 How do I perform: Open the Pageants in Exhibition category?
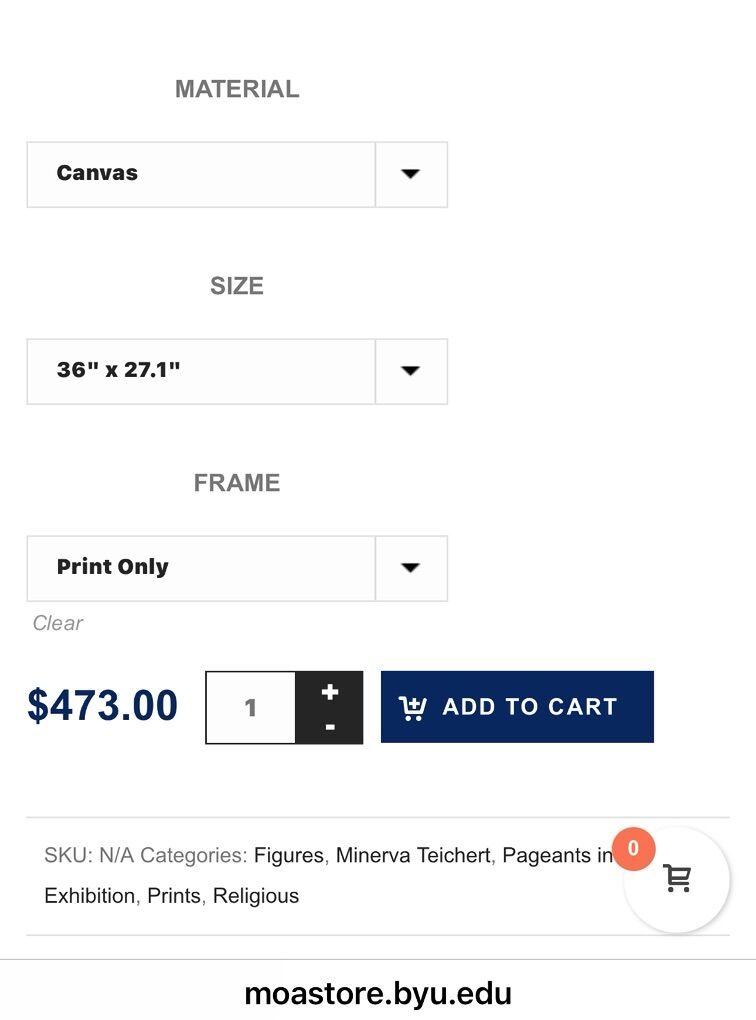tap(556, 856)
